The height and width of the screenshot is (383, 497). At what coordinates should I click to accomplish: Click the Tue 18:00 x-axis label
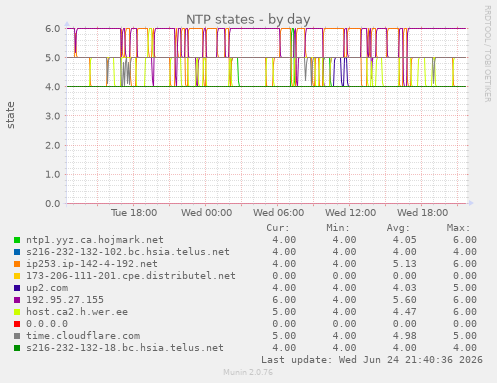point(134,213)
